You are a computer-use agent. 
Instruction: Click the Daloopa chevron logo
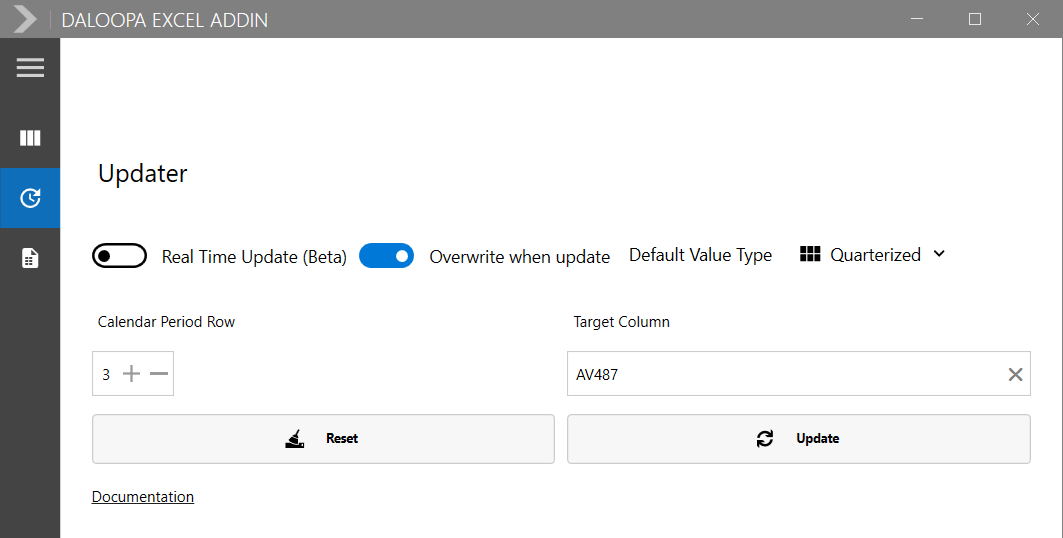[x=25, y=19]
